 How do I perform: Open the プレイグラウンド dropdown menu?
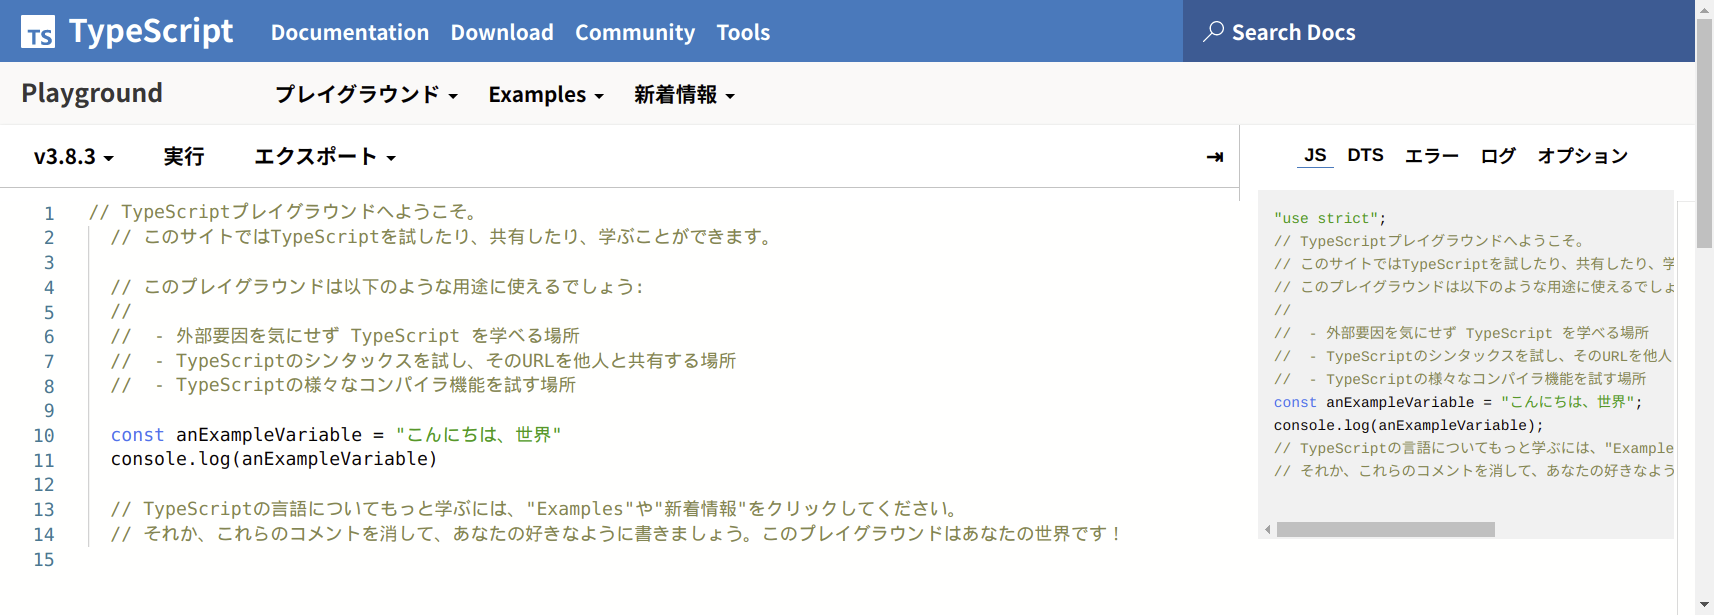coord(366,95)
